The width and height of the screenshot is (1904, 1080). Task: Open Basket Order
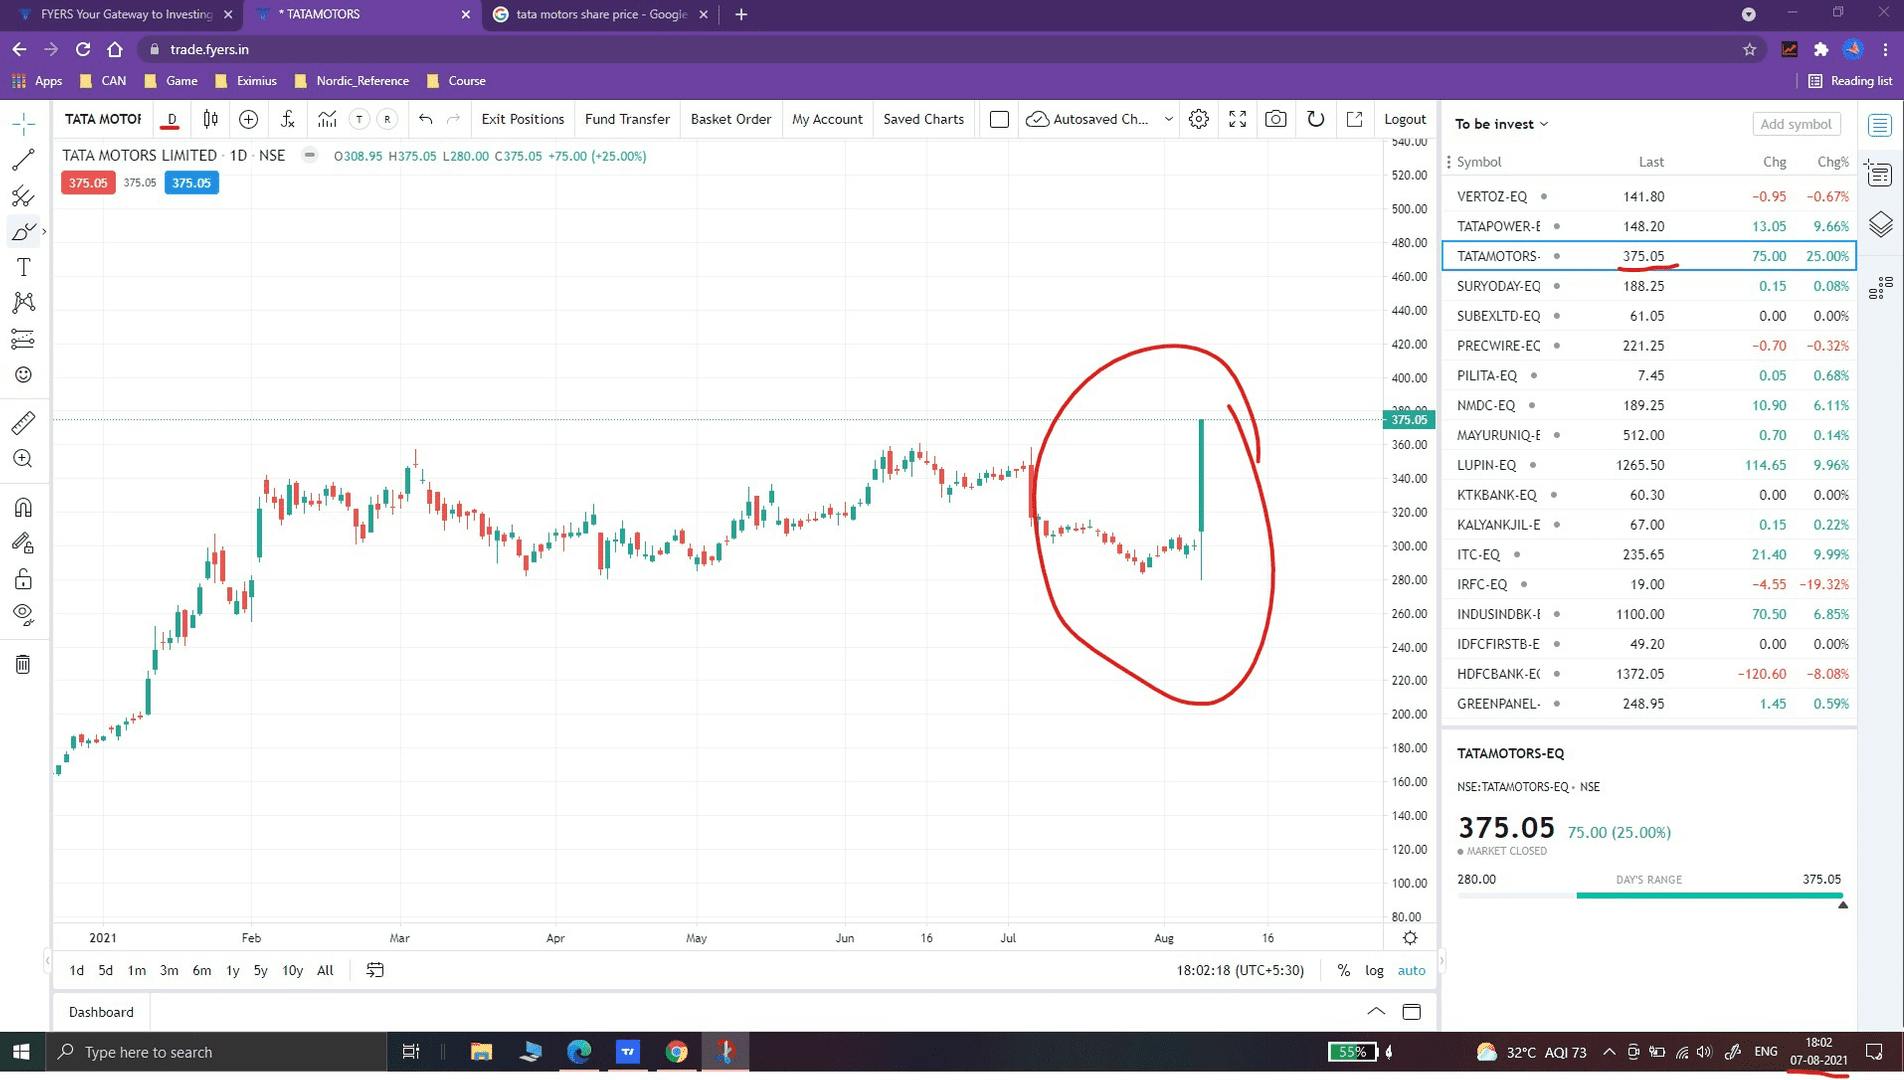[x=731, y=119]
